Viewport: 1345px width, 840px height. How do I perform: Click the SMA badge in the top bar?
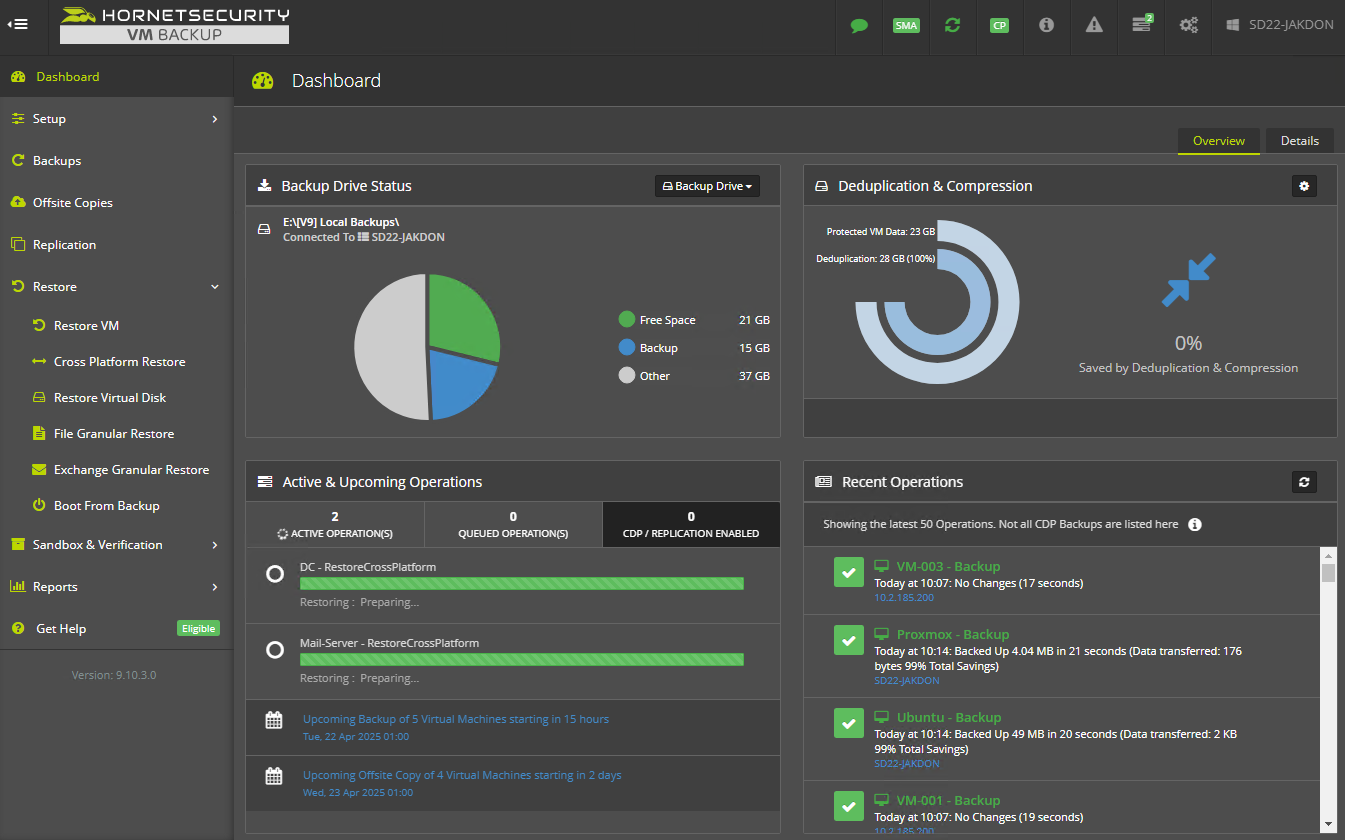pos(906,26)
